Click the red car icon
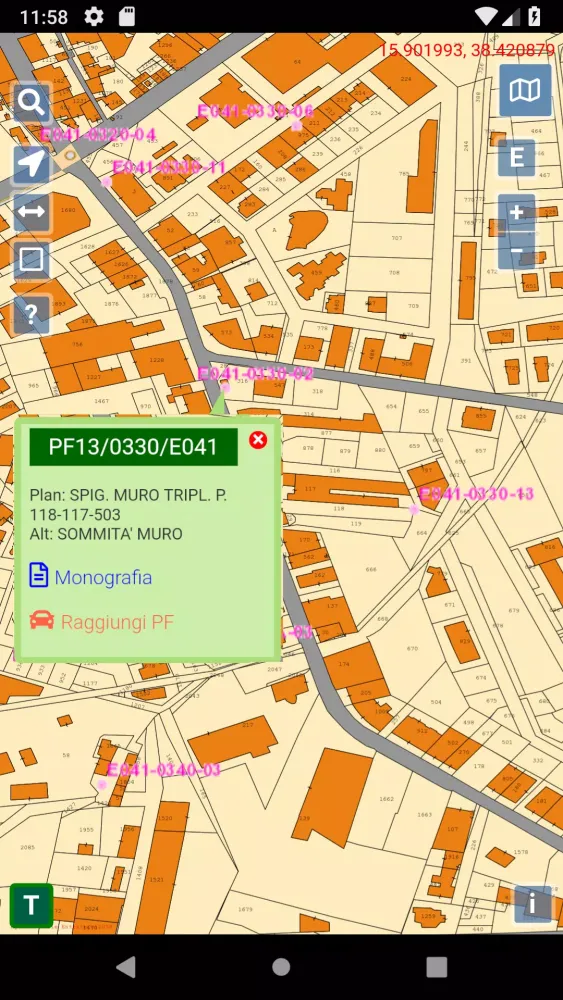The height and width of the screenshot is (1000, 563). 41,620
